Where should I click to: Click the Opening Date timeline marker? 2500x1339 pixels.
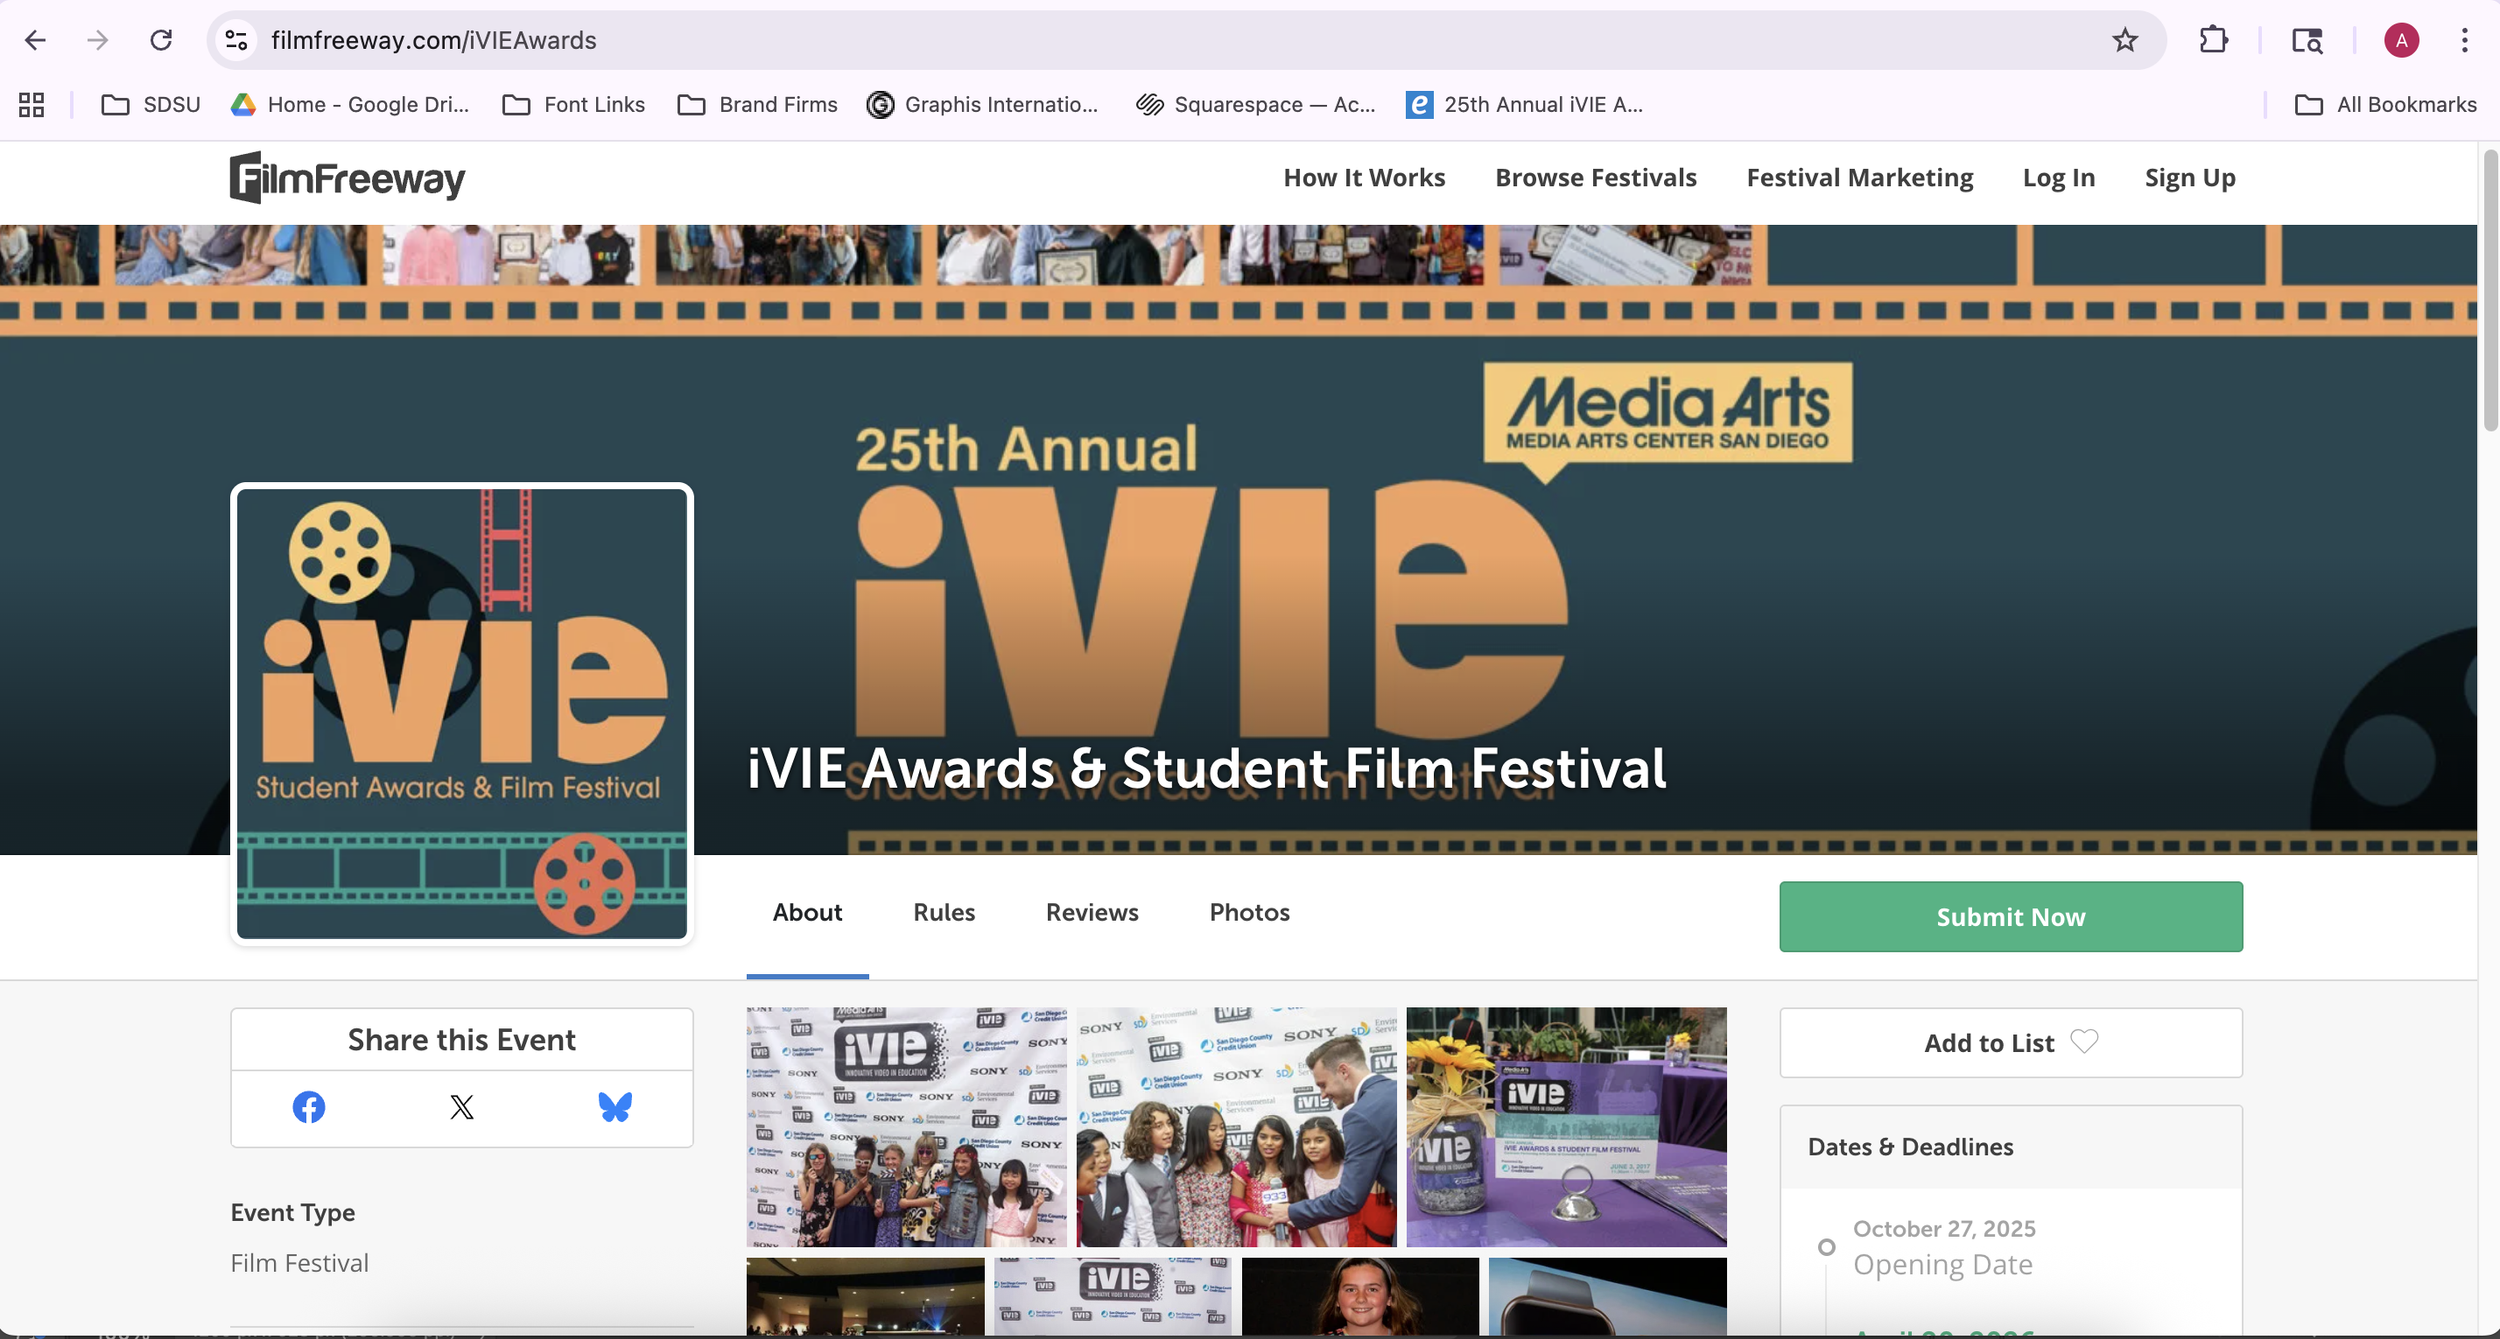click(x=1827, y=1248)
